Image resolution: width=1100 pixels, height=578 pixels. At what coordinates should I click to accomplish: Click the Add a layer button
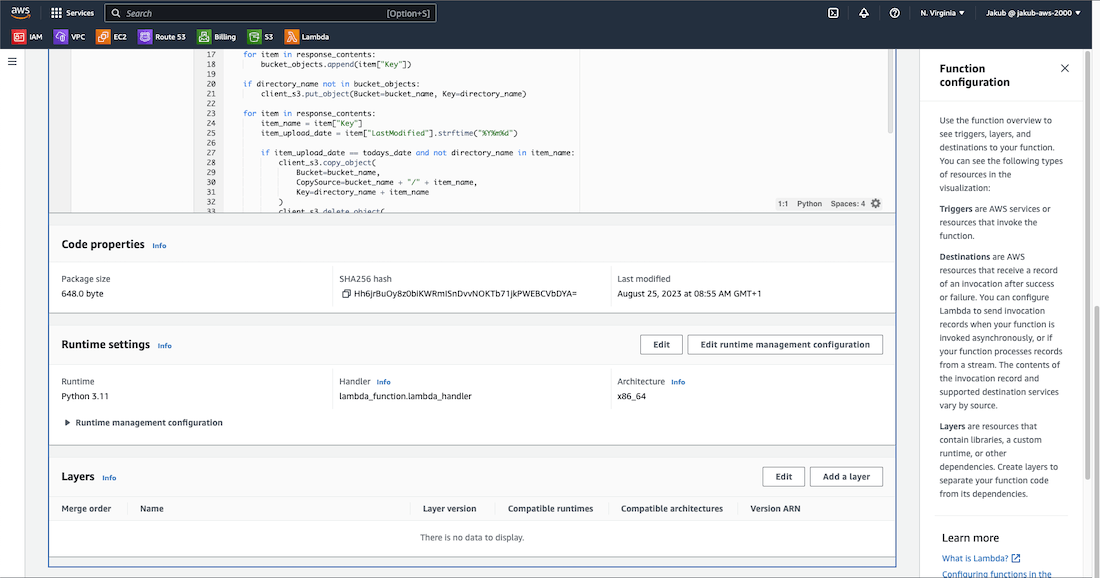coord(846,477)
